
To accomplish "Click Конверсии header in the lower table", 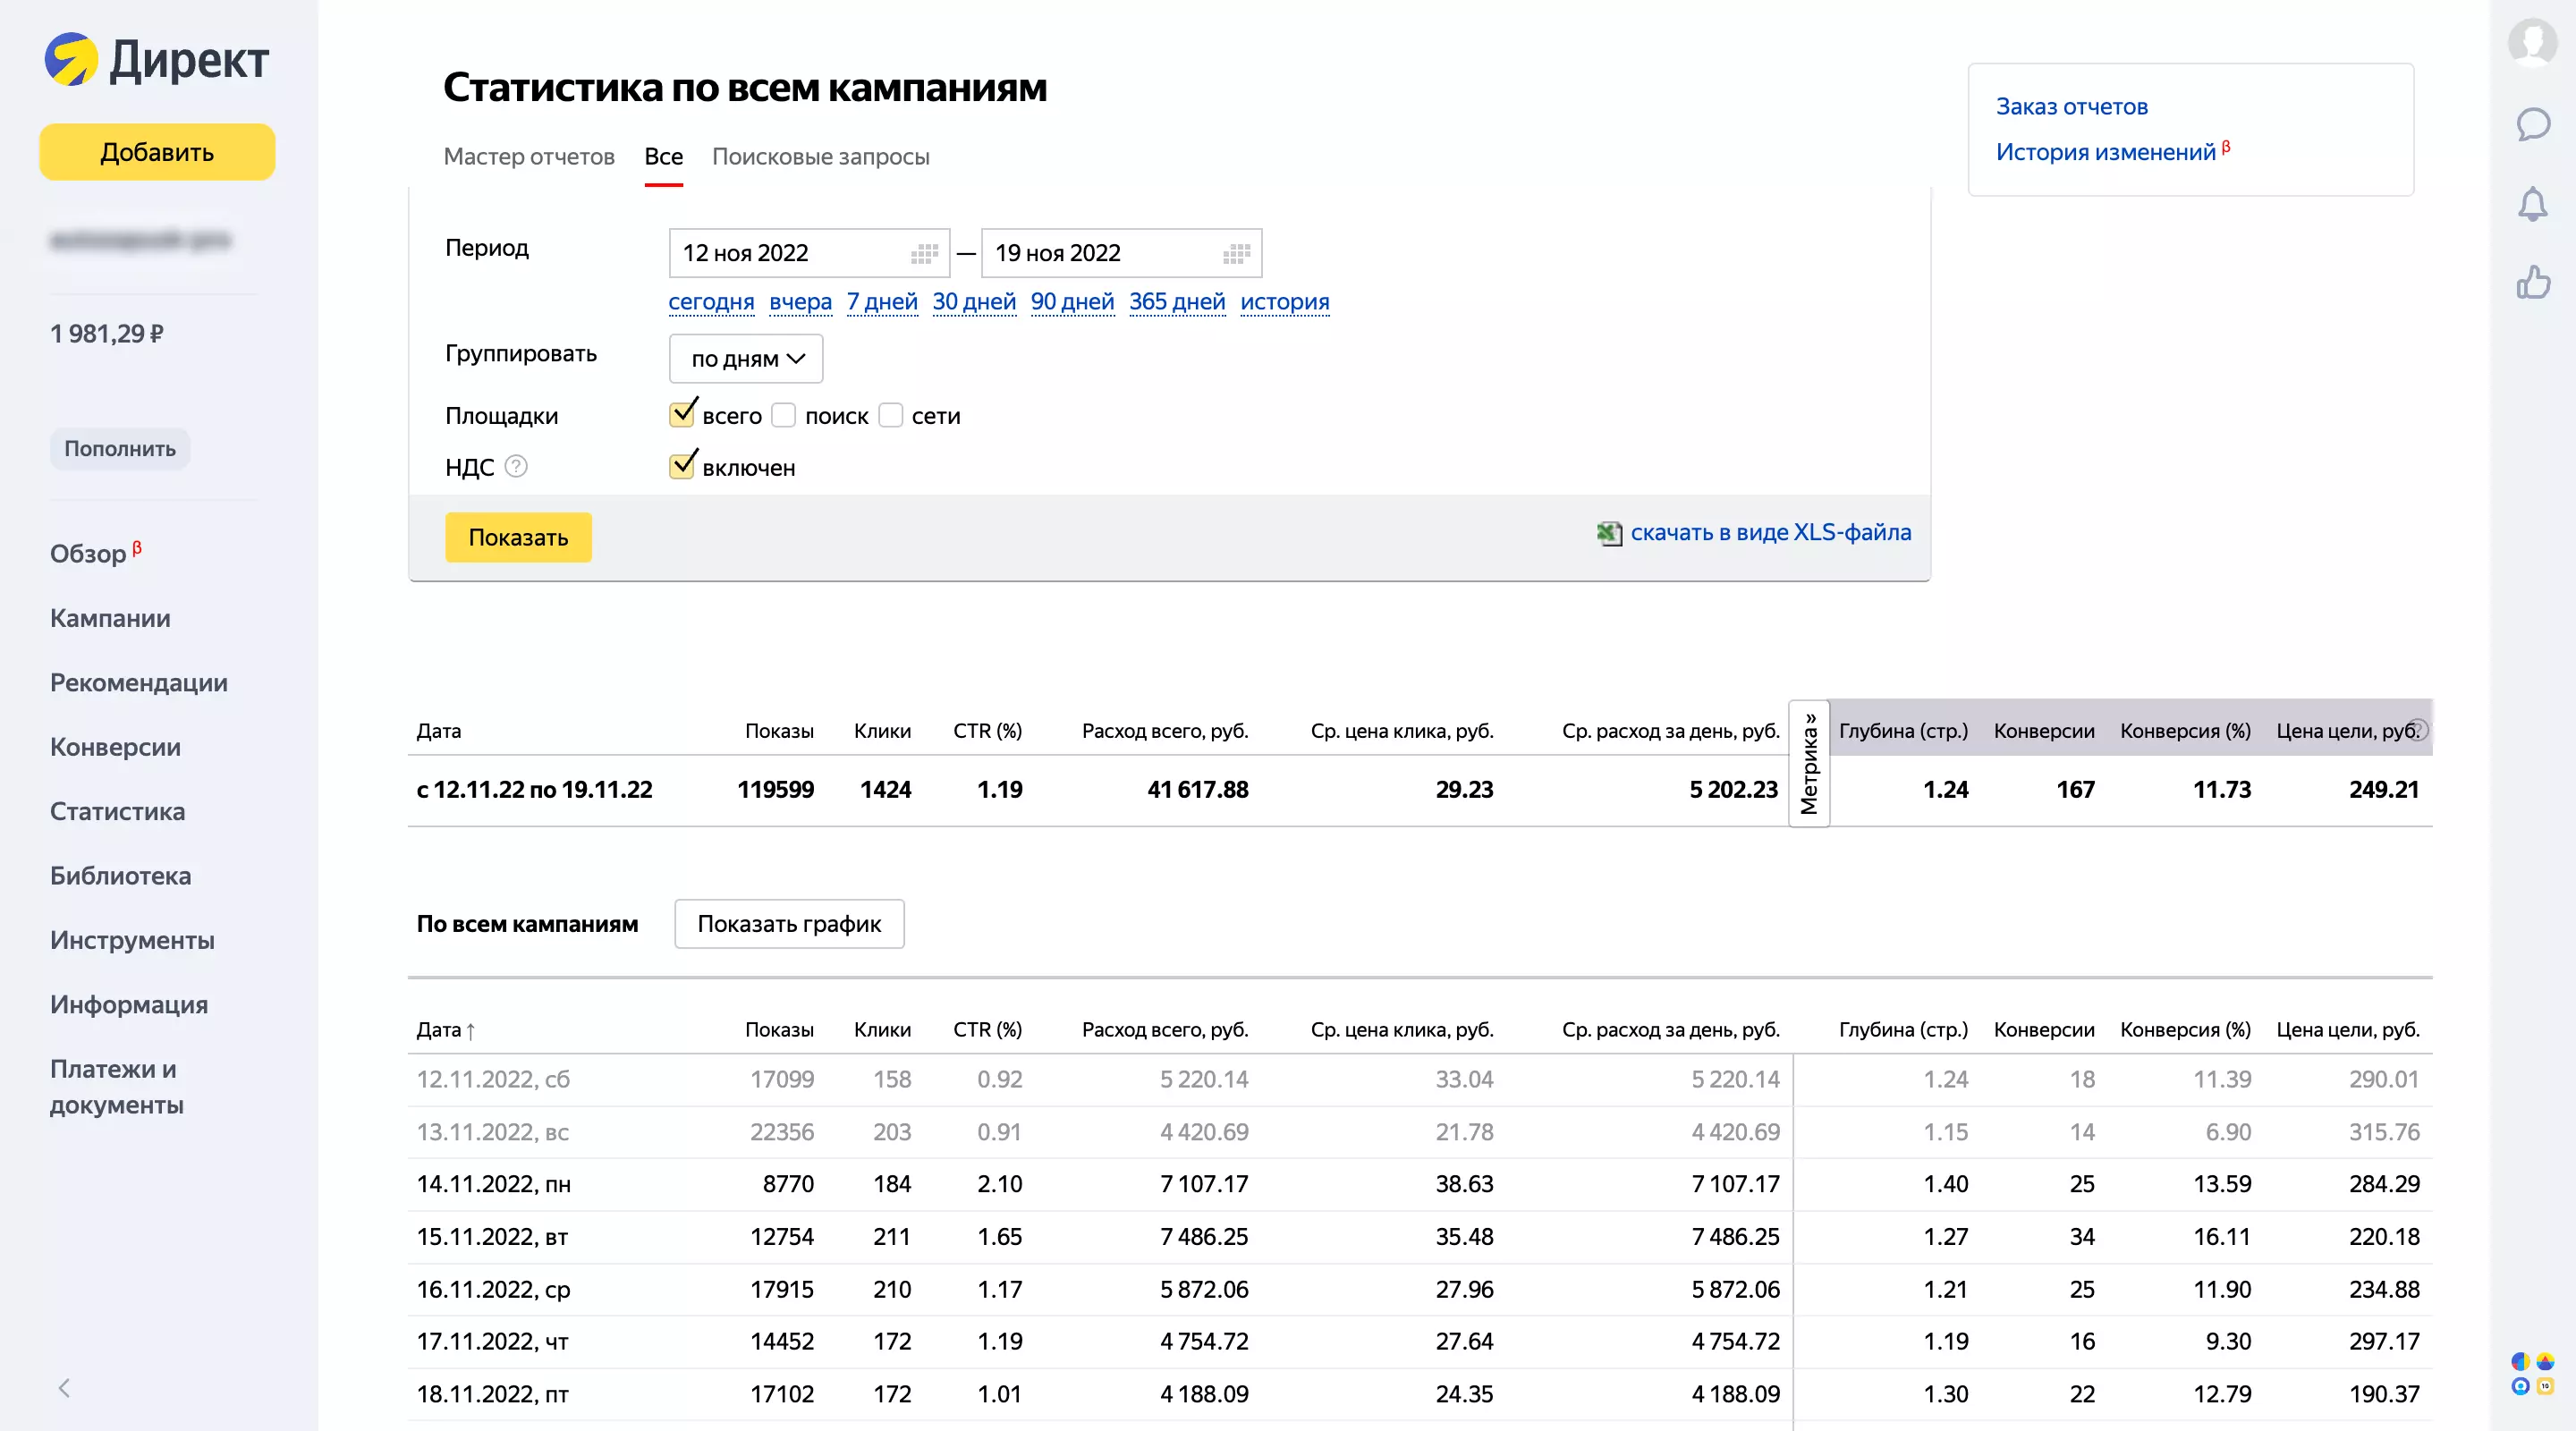I will (2043, 1029).
